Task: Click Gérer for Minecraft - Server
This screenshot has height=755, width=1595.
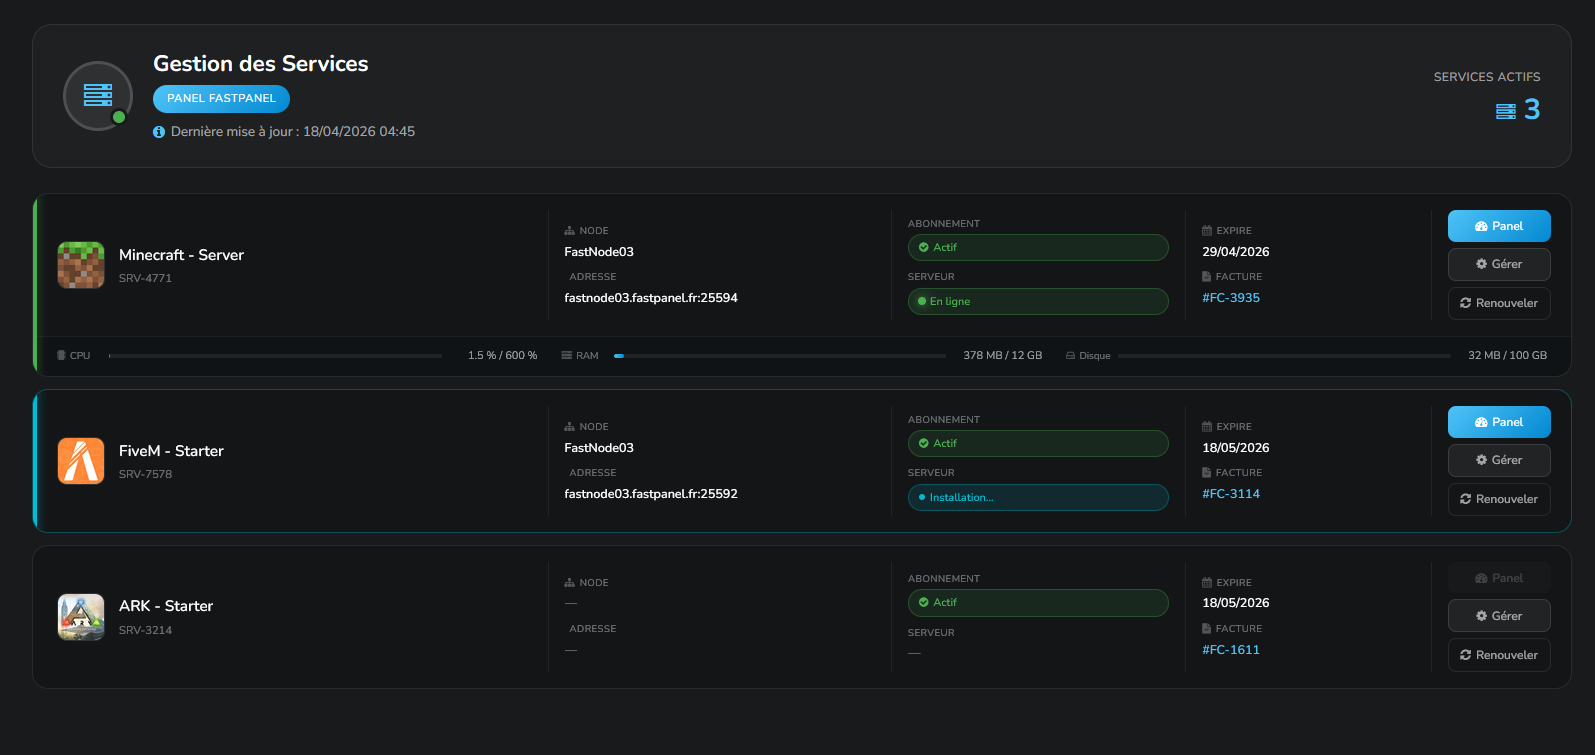Action: (1499, 264)
